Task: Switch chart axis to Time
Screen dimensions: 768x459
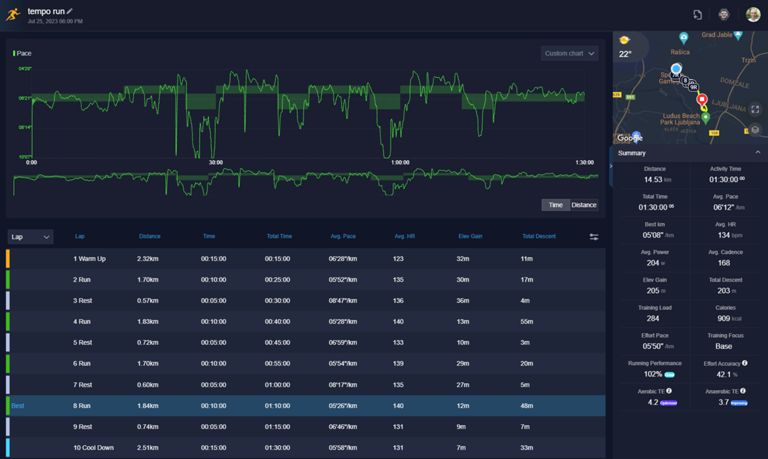Action: 555,205
